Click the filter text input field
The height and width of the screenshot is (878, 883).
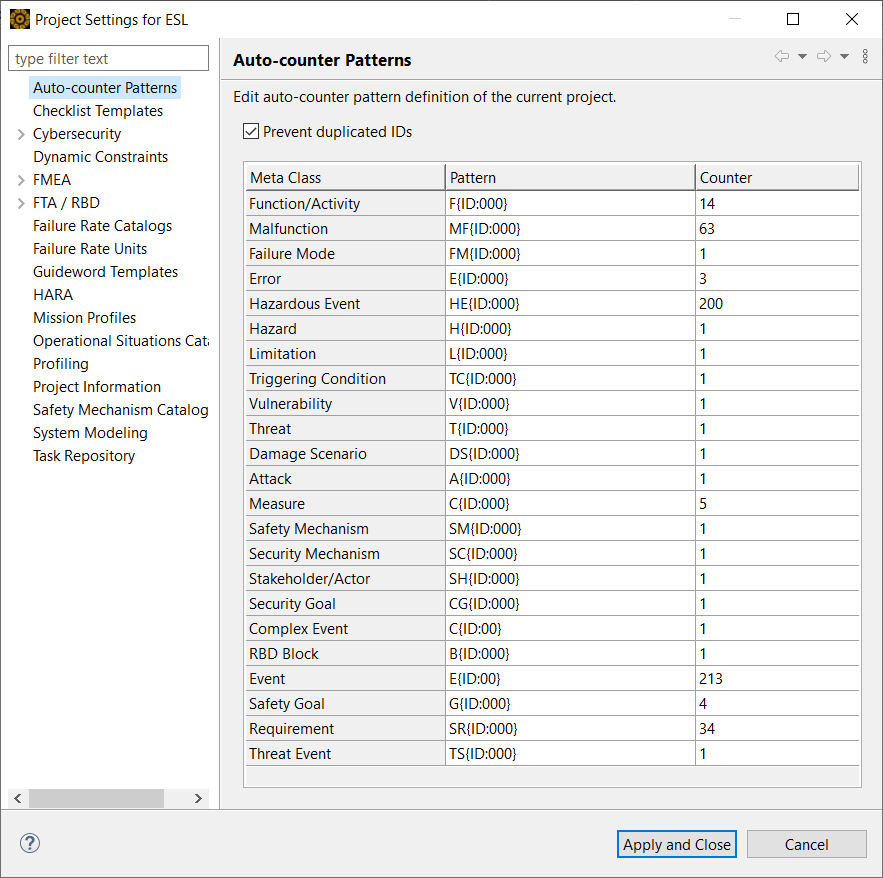click(x=109, y=59)
